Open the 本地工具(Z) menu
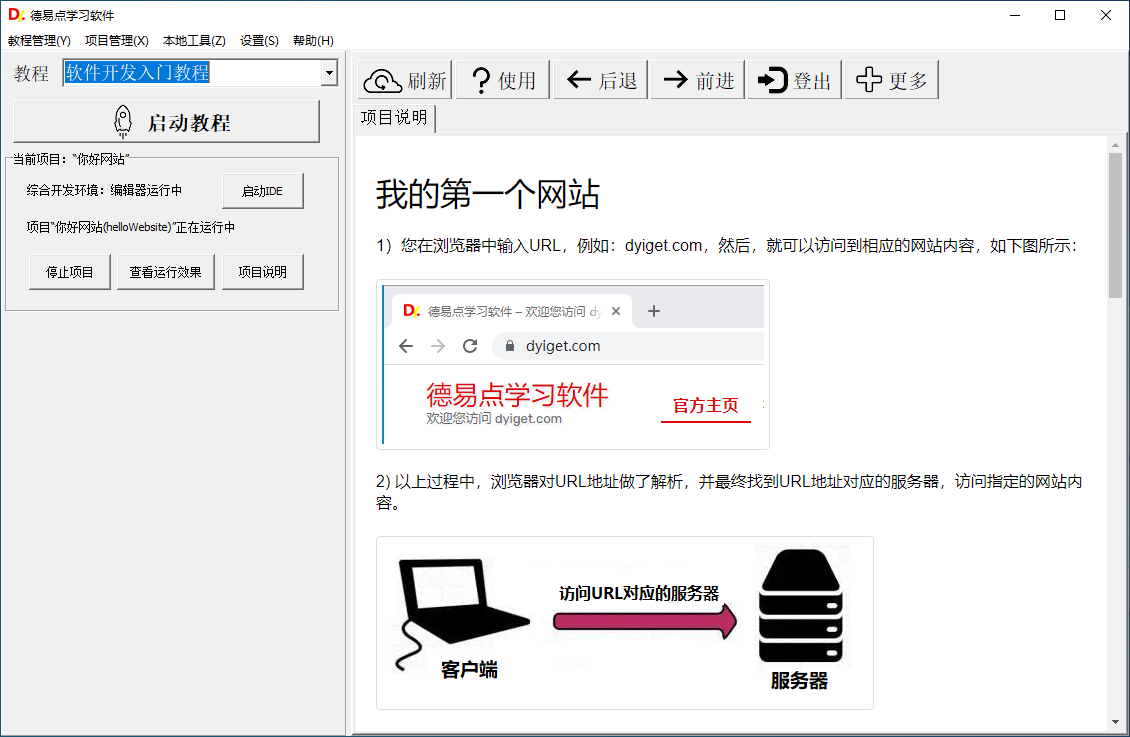 [x=194, y=40]
